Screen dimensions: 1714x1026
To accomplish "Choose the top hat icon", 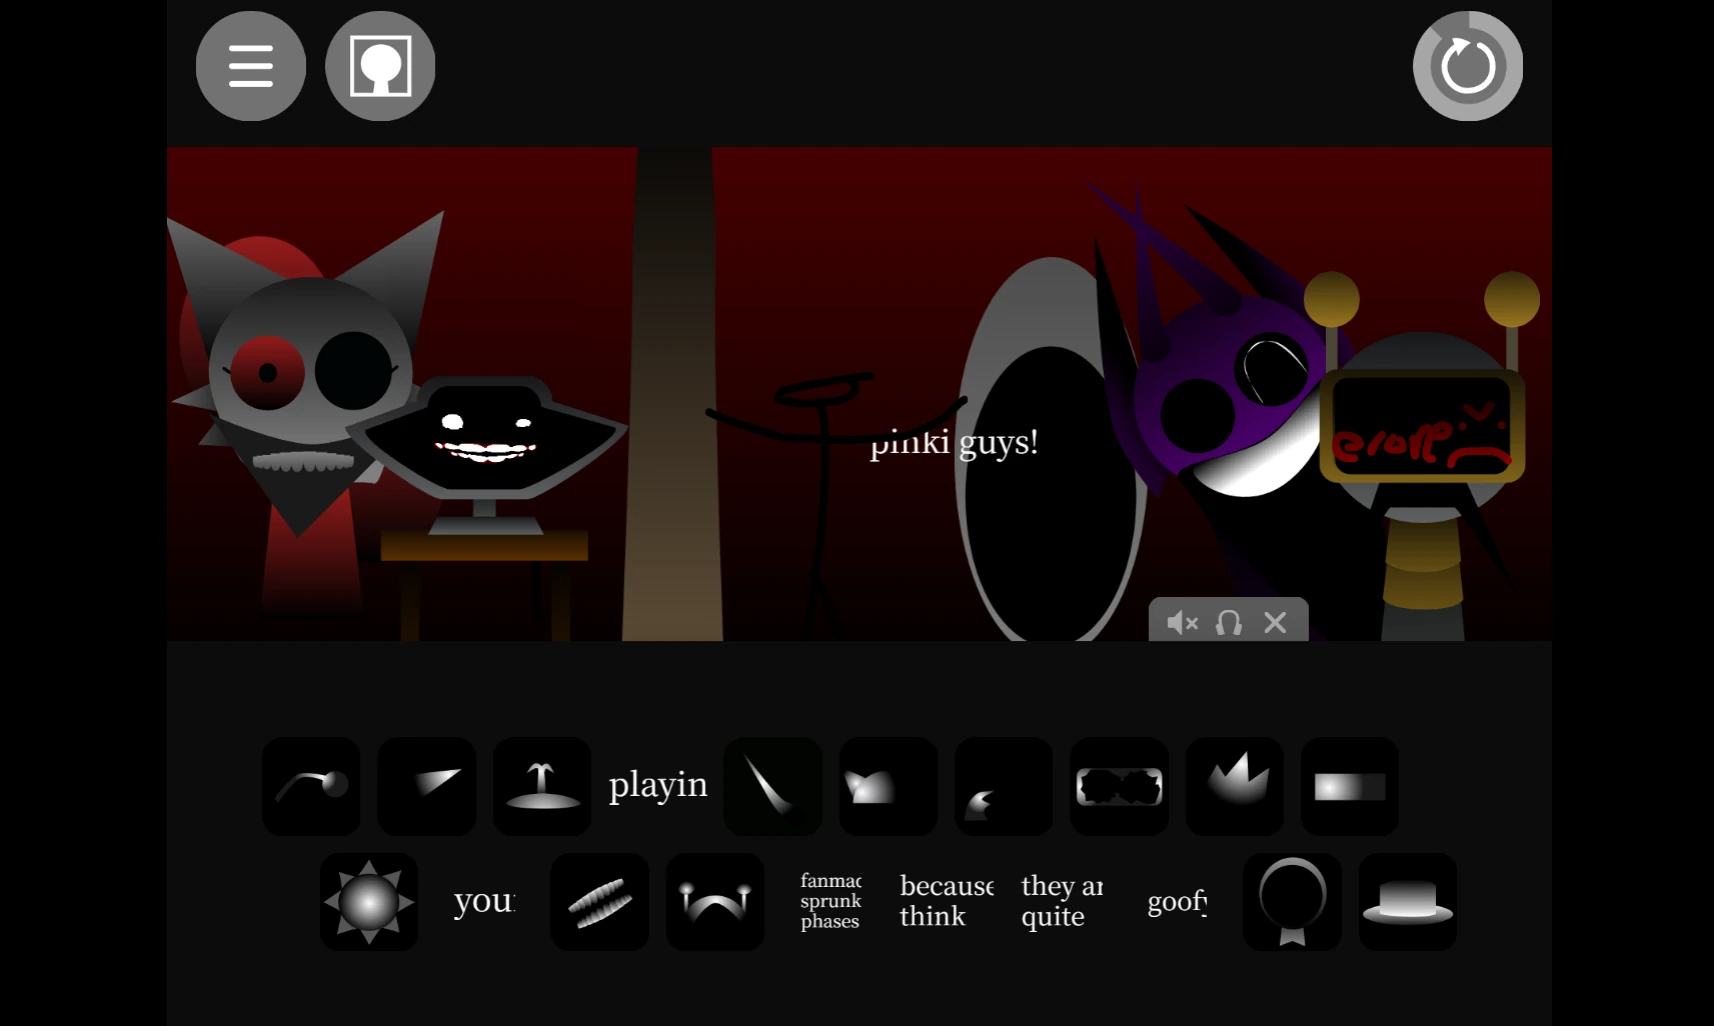I will [x=1408, y=902].
